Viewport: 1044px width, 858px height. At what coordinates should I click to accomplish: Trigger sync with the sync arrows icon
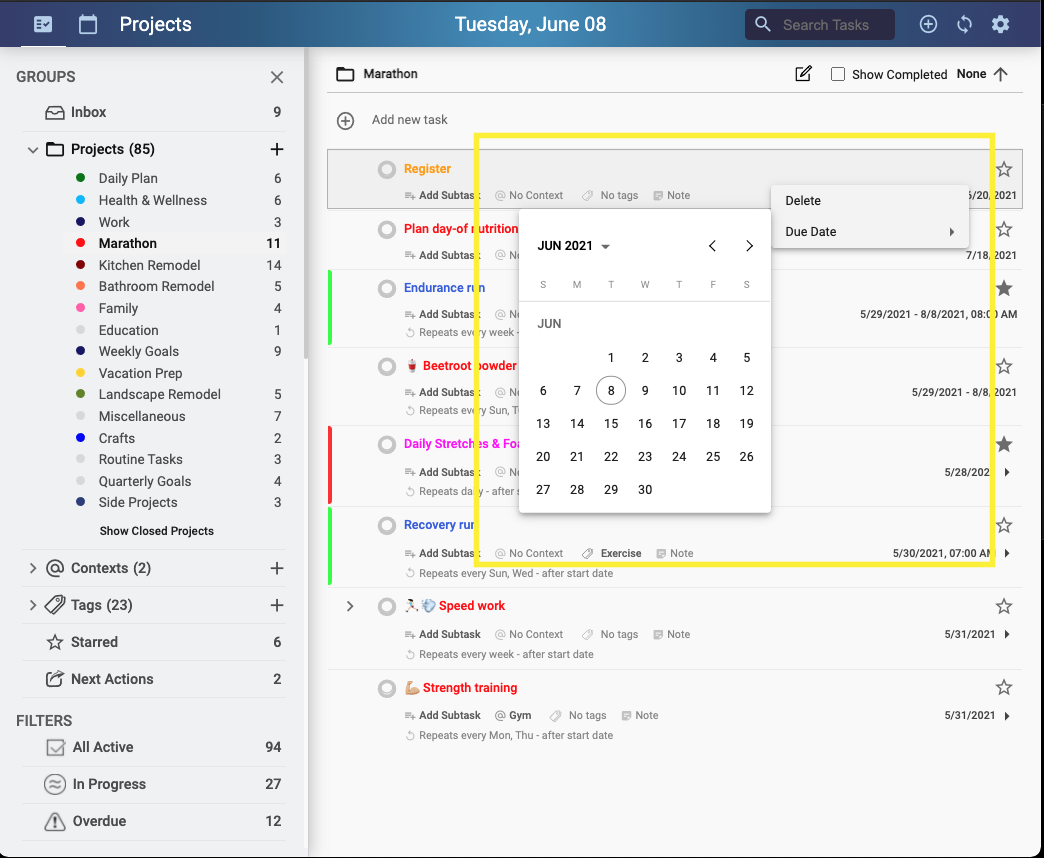964,24
